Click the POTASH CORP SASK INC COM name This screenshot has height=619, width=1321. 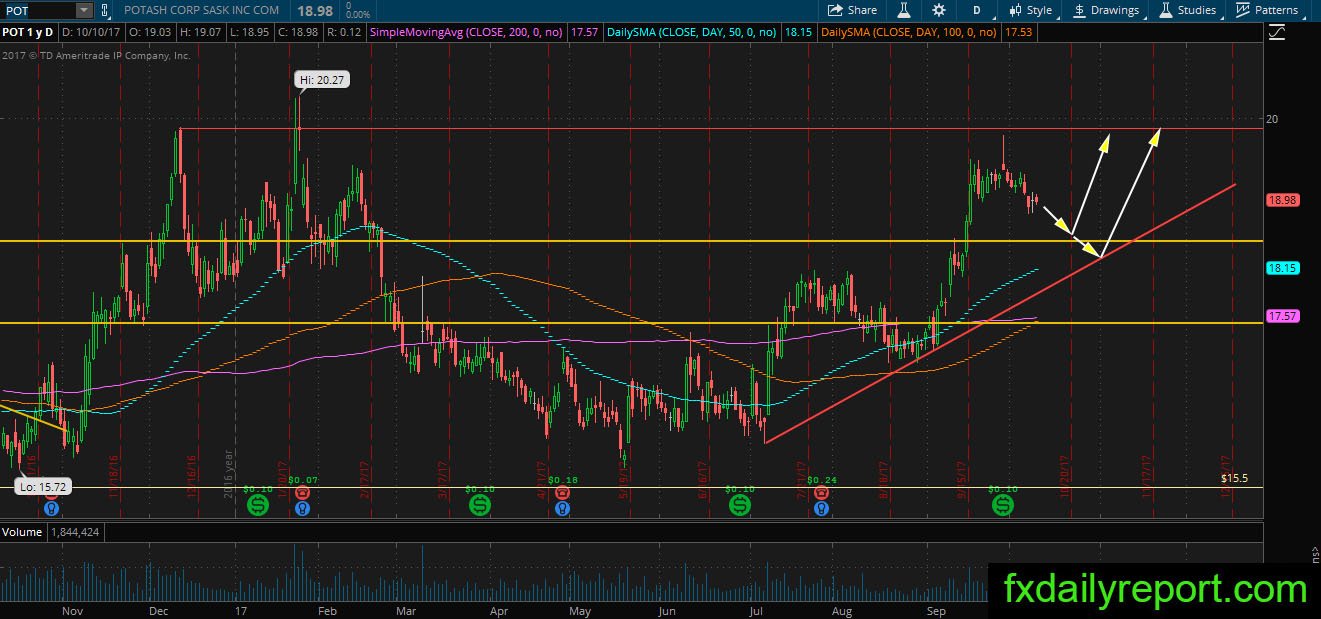[201, 10]
